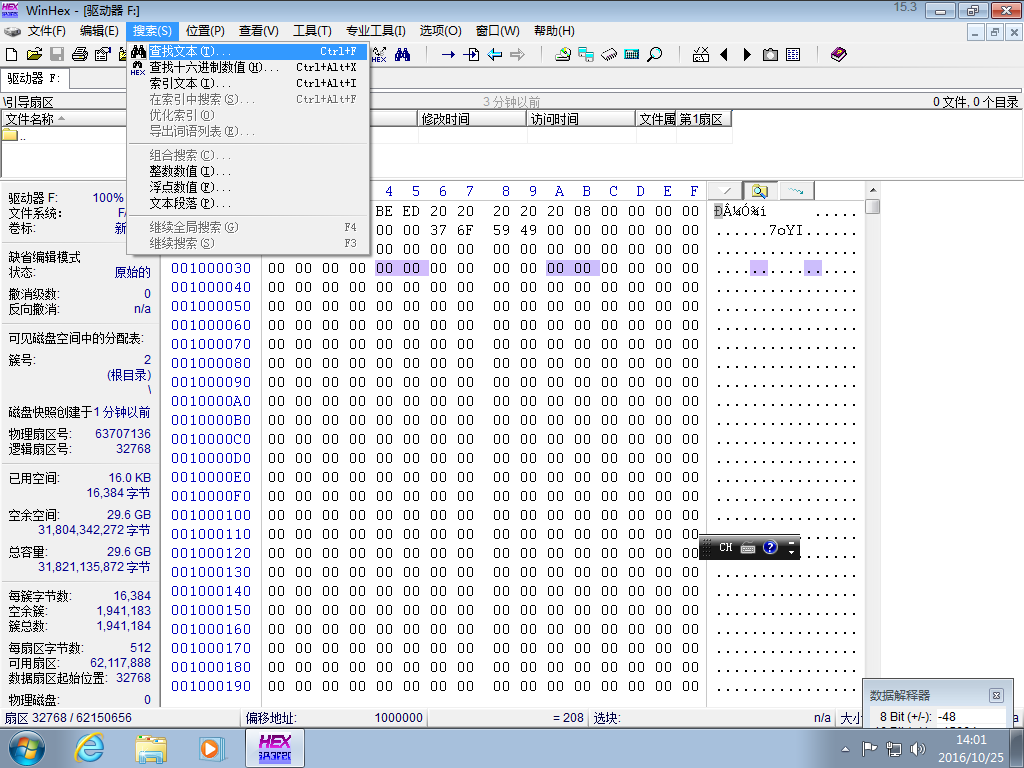The width and height of the screenshot is (1024, 768).
Task: Click the grey Forward arrow icon
Action: (x=517, y=54)
